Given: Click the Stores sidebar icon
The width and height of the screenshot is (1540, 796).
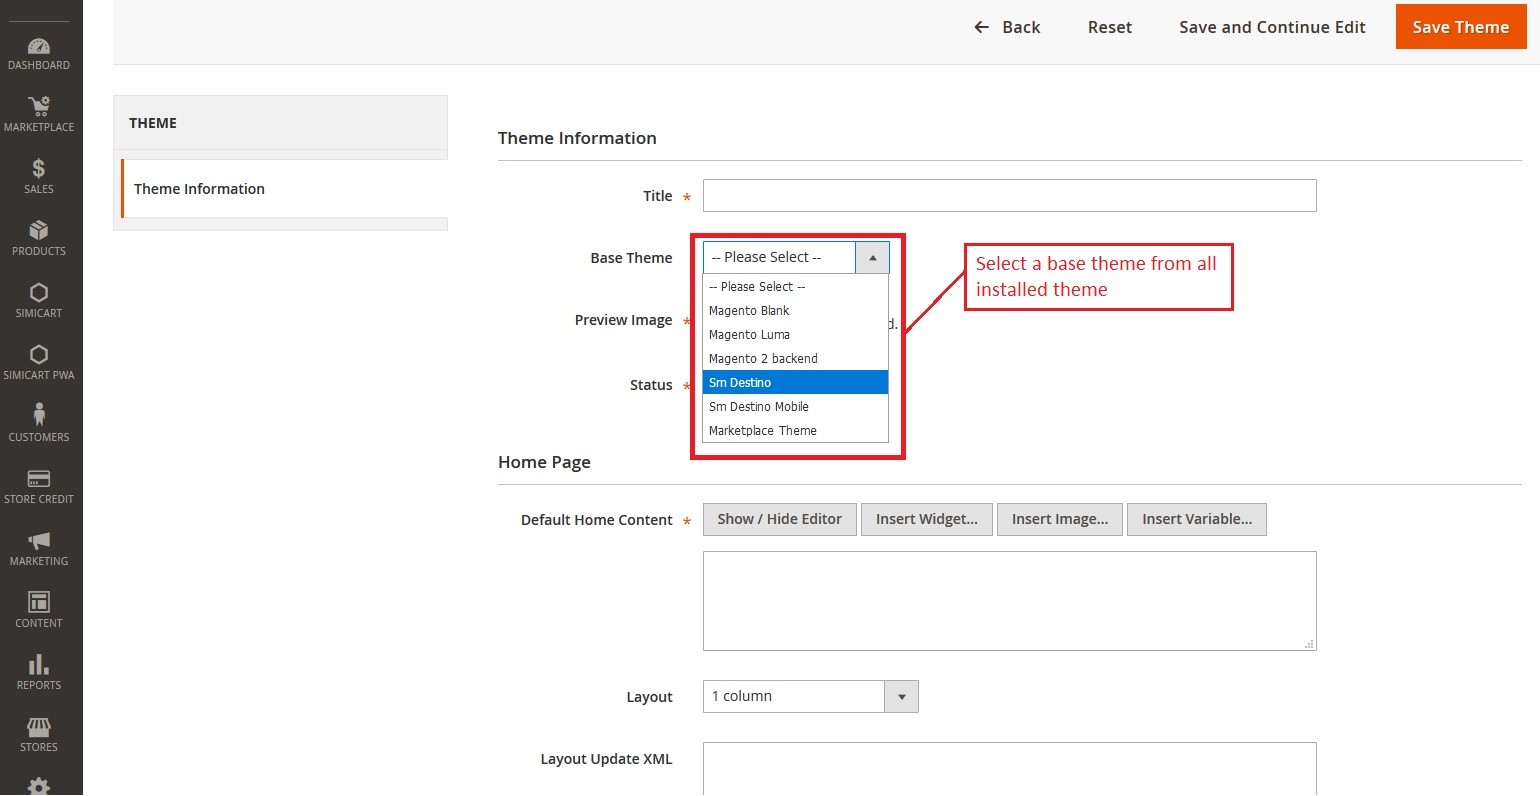Looking at the screenshot, I should 39,730.
